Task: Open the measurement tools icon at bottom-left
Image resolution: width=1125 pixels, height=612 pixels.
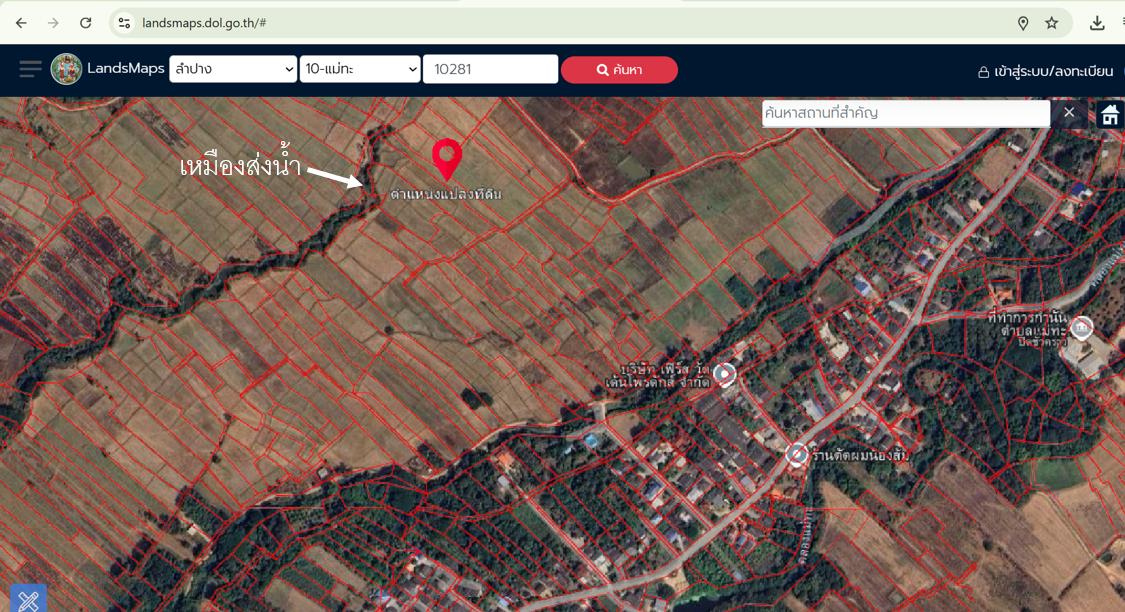Action: pos(29,598)
